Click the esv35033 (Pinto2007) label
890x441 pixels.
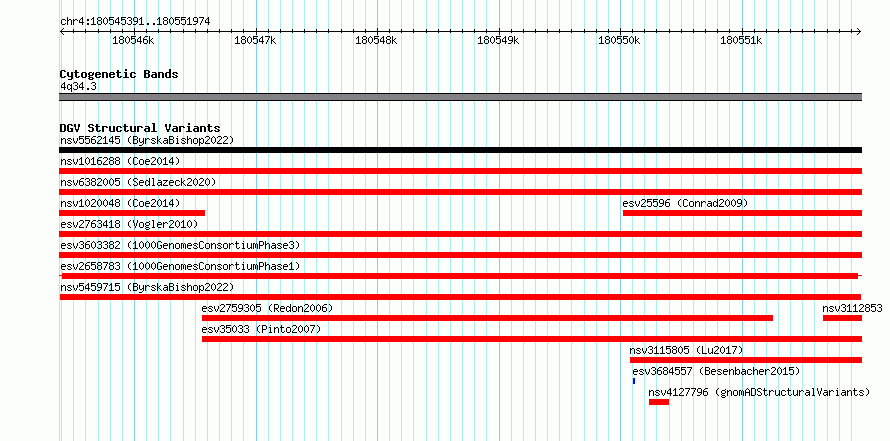[261, 329]
